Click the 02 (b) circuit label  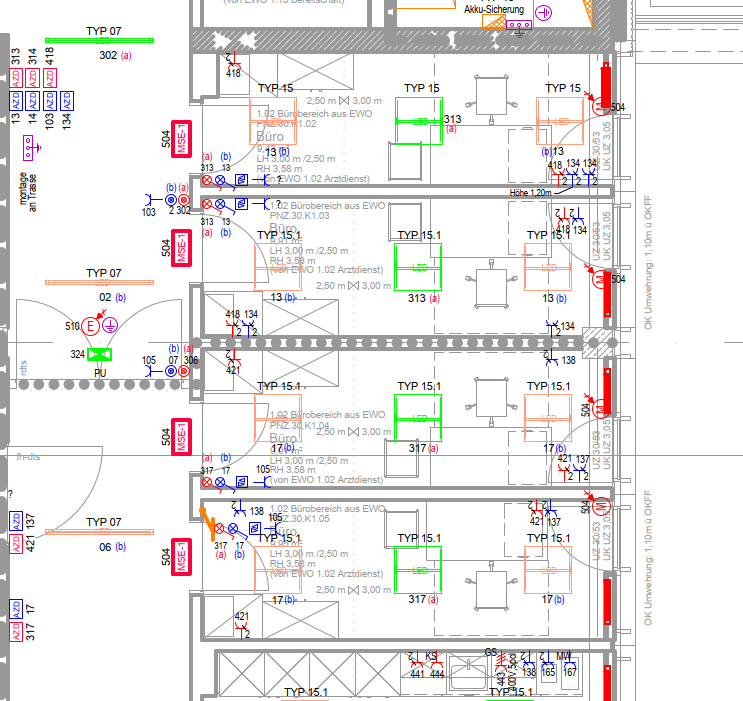(112, 298)
